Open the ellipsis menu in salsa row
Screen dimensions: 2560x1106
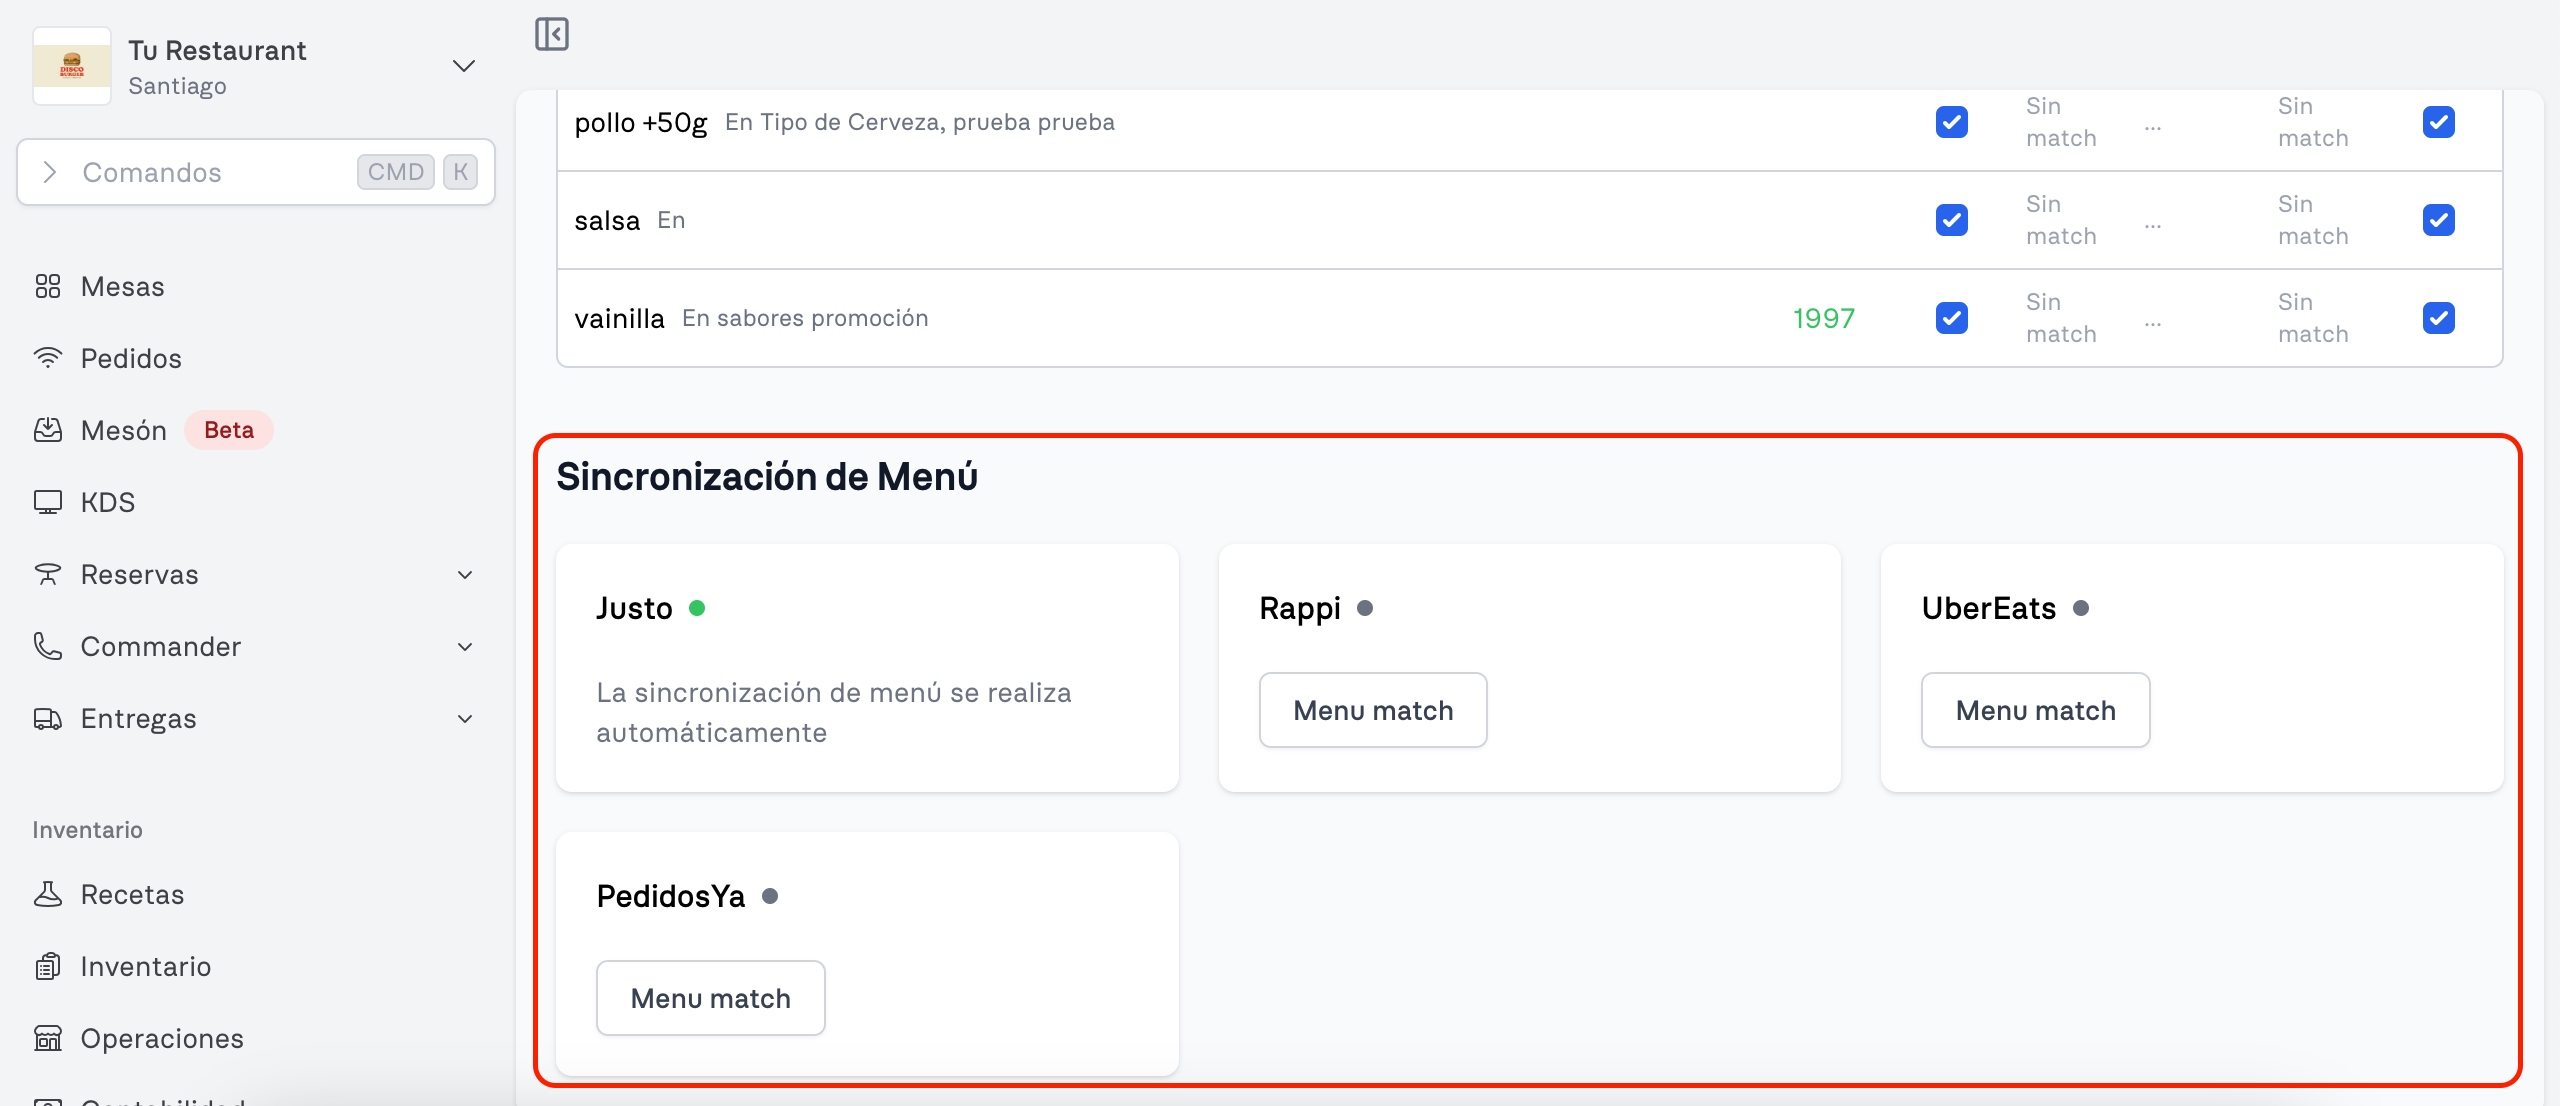click(x=2153, y=226)
